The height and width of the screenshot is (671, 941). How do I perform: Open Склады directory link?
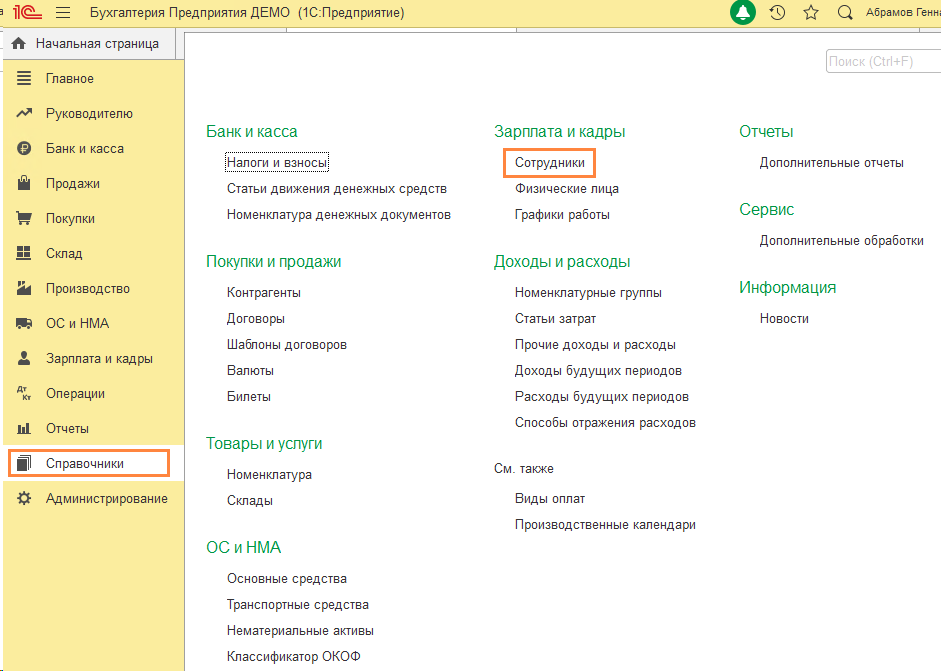pos(250,501)
